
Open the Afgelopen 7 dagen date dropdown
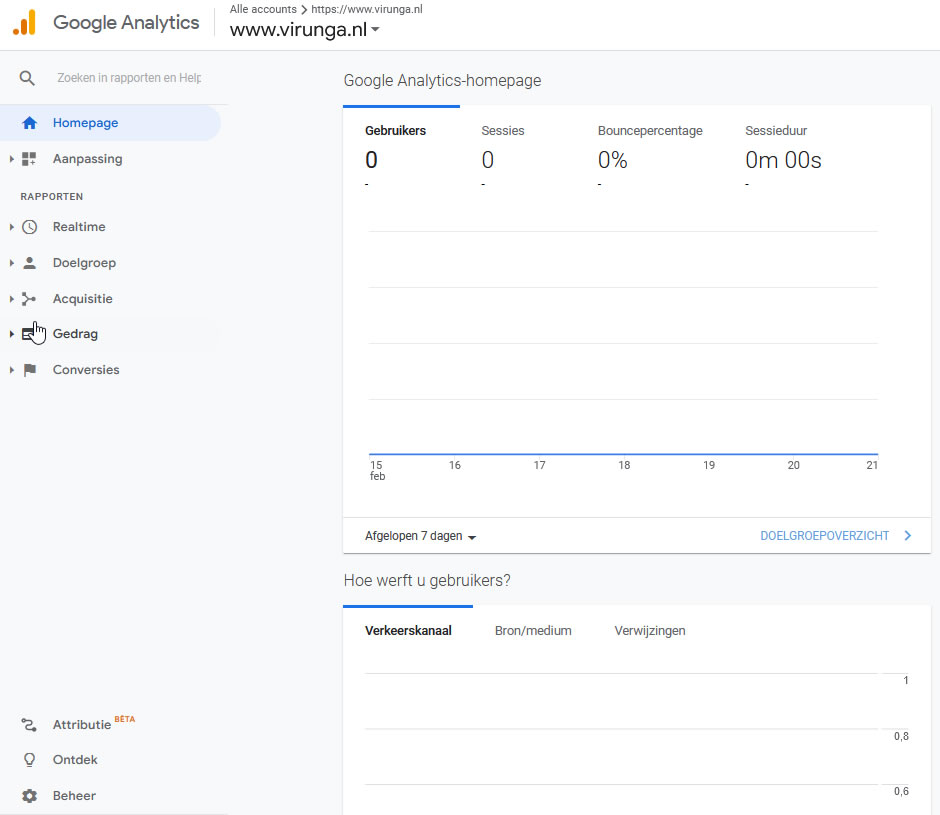(x=420, y=536)
